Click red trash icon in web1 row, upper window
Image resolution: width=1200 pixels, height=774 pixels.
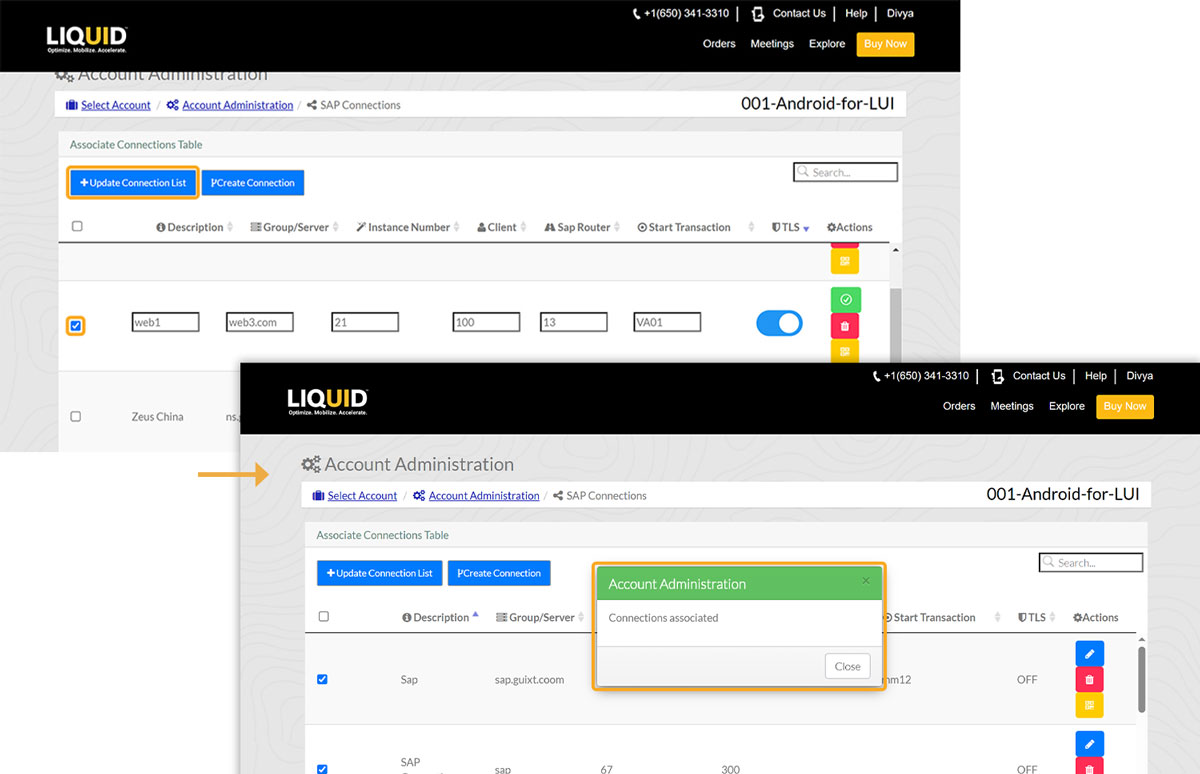click(845, 326)
